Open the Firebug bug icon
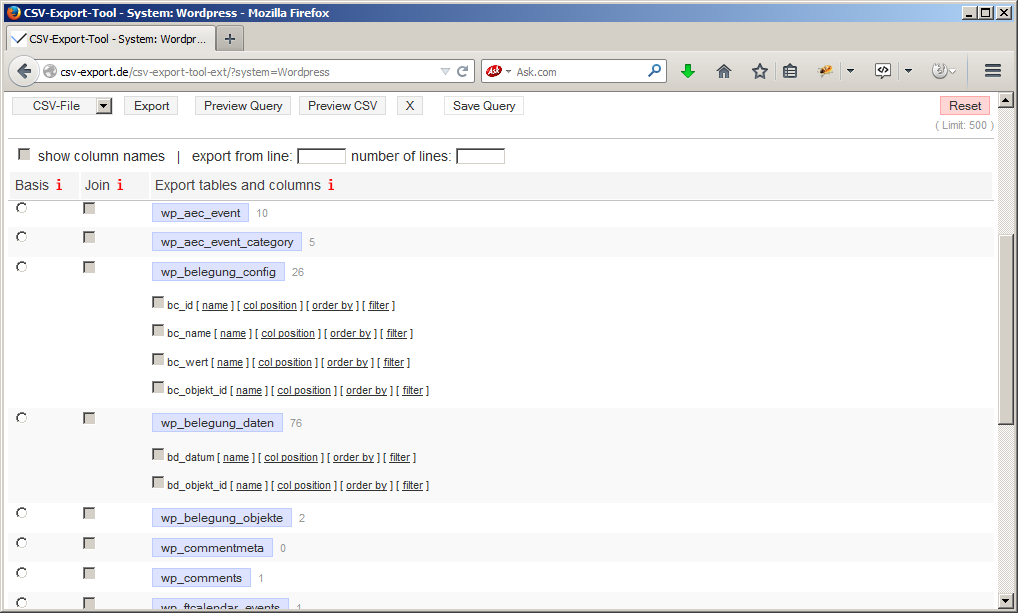The height and width of the screenshot is (613, 1018). pos(825,71)
